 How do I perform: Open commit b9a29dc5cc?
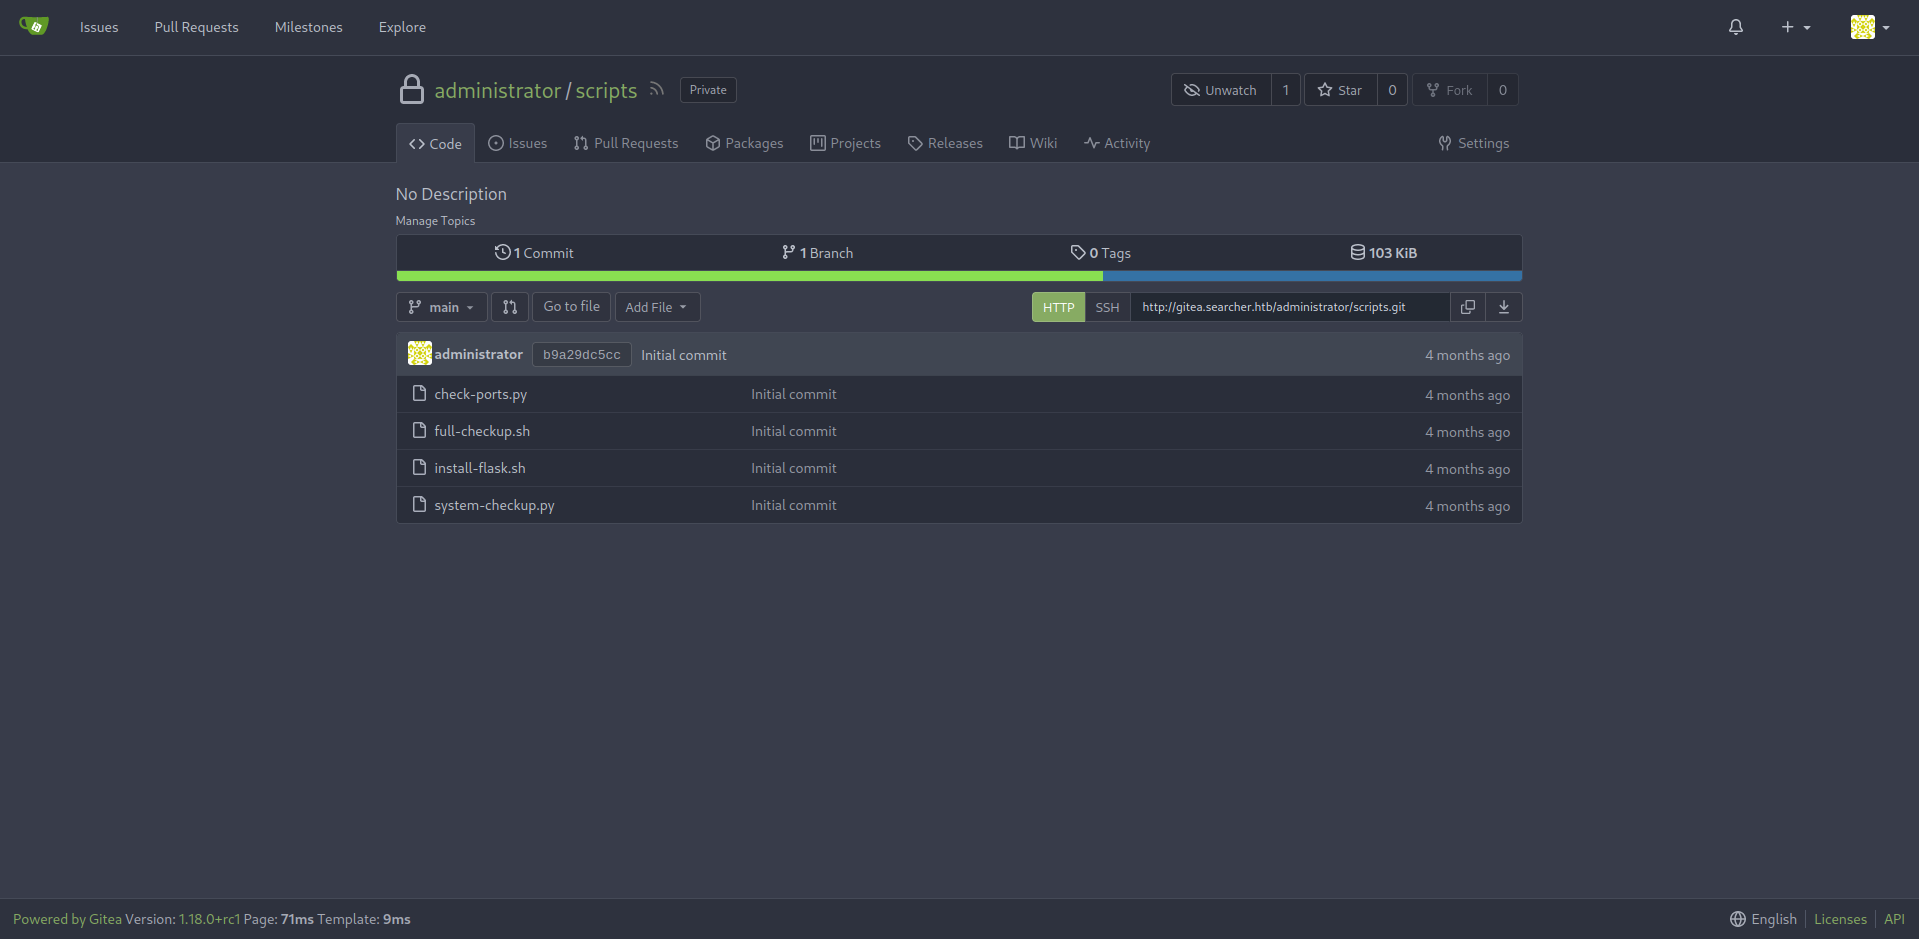[x=582, y=355]
